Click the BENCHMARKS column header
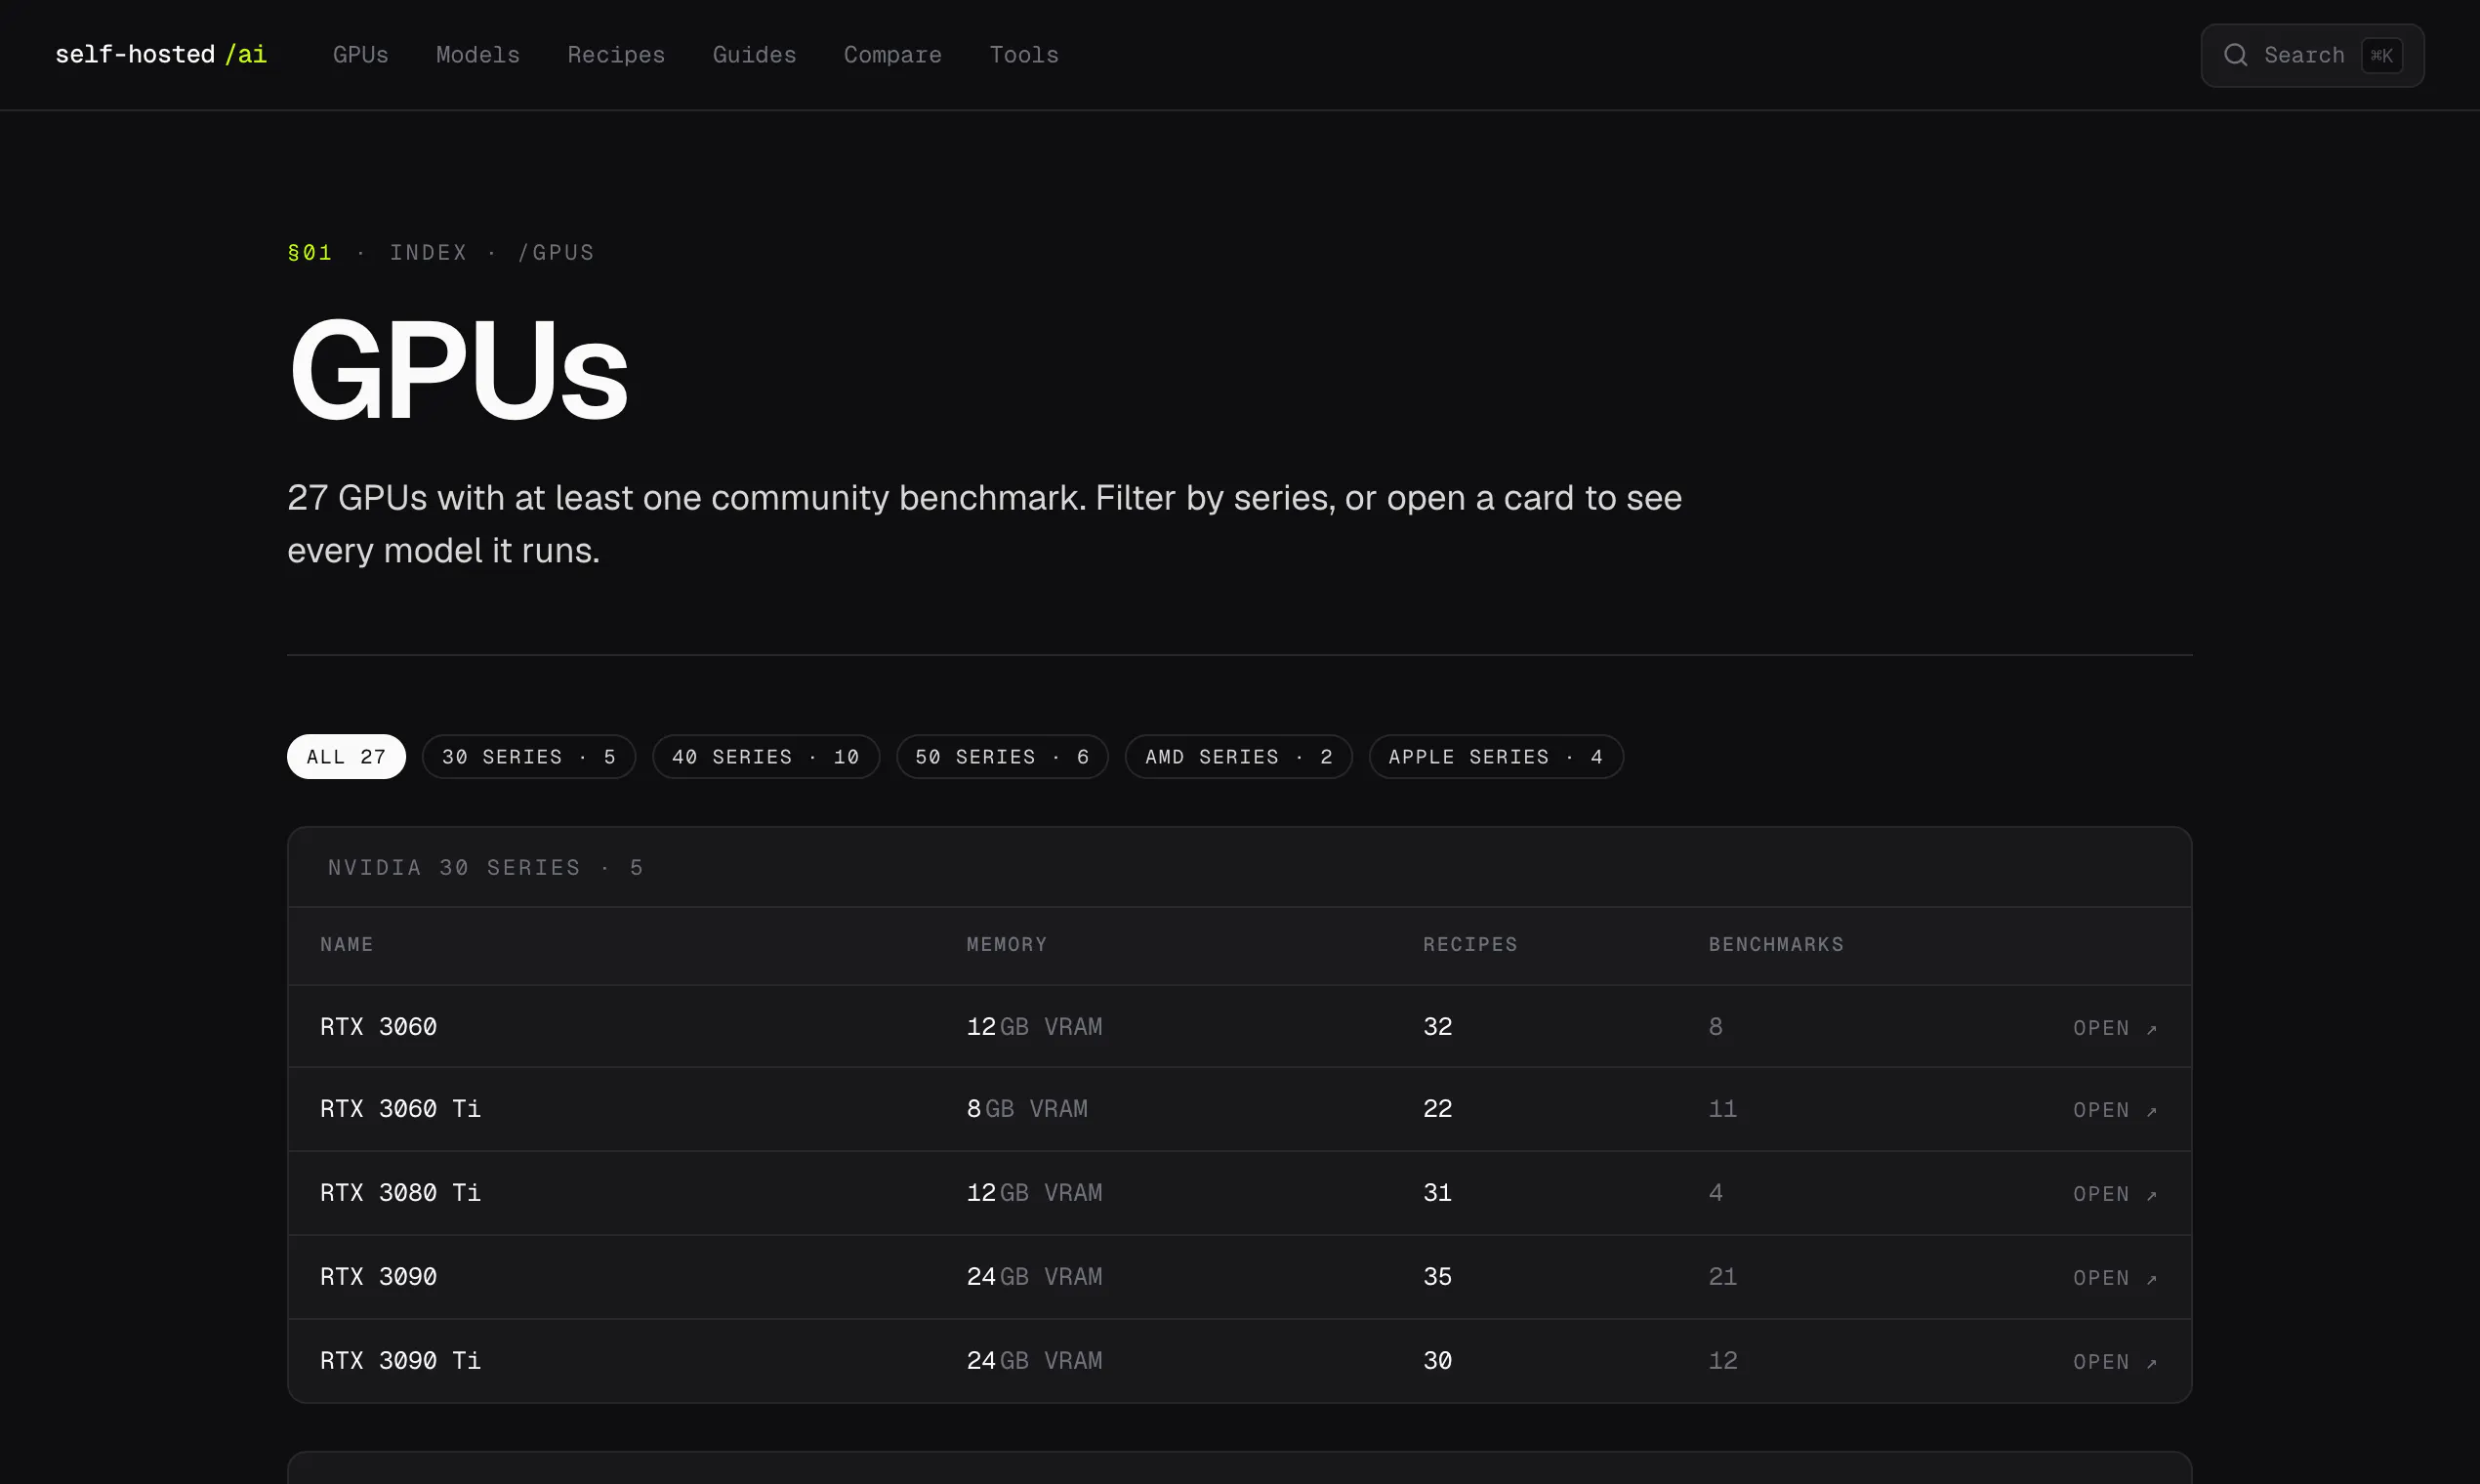Viewport: 2480px width, 1484px height. click(1776, 945)
